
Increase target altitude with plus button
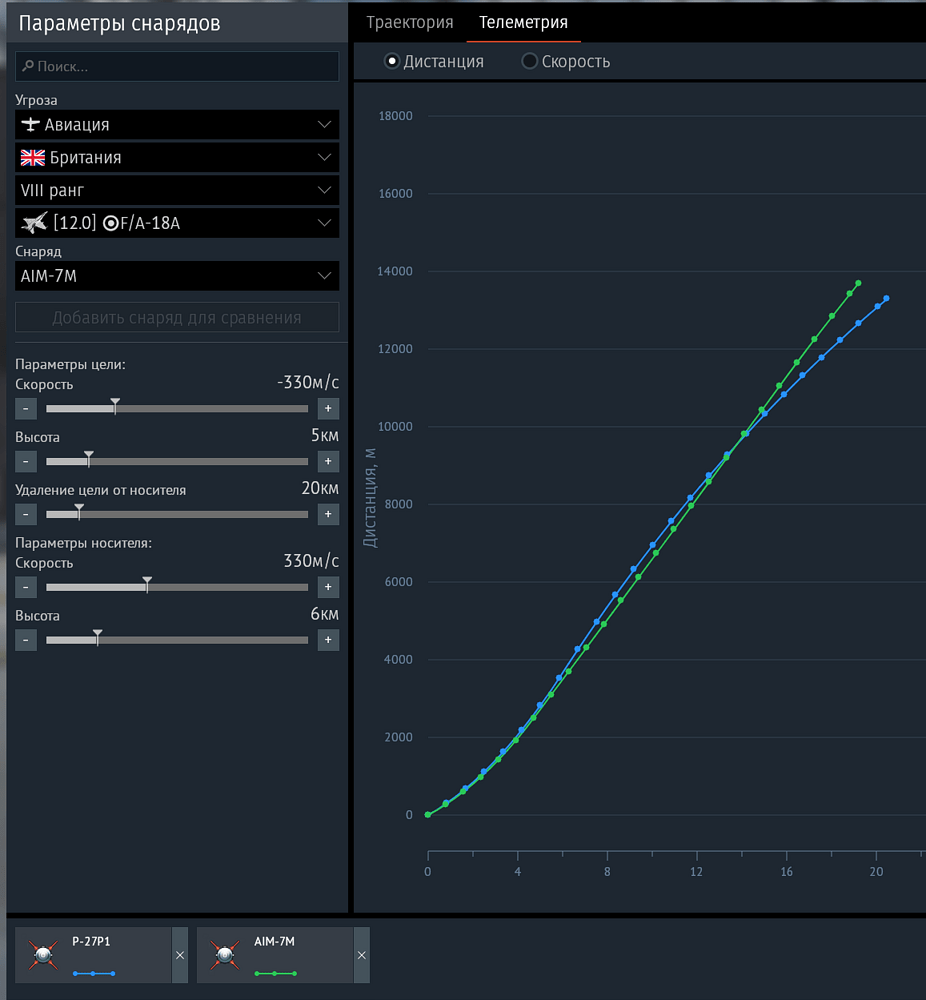328,461
